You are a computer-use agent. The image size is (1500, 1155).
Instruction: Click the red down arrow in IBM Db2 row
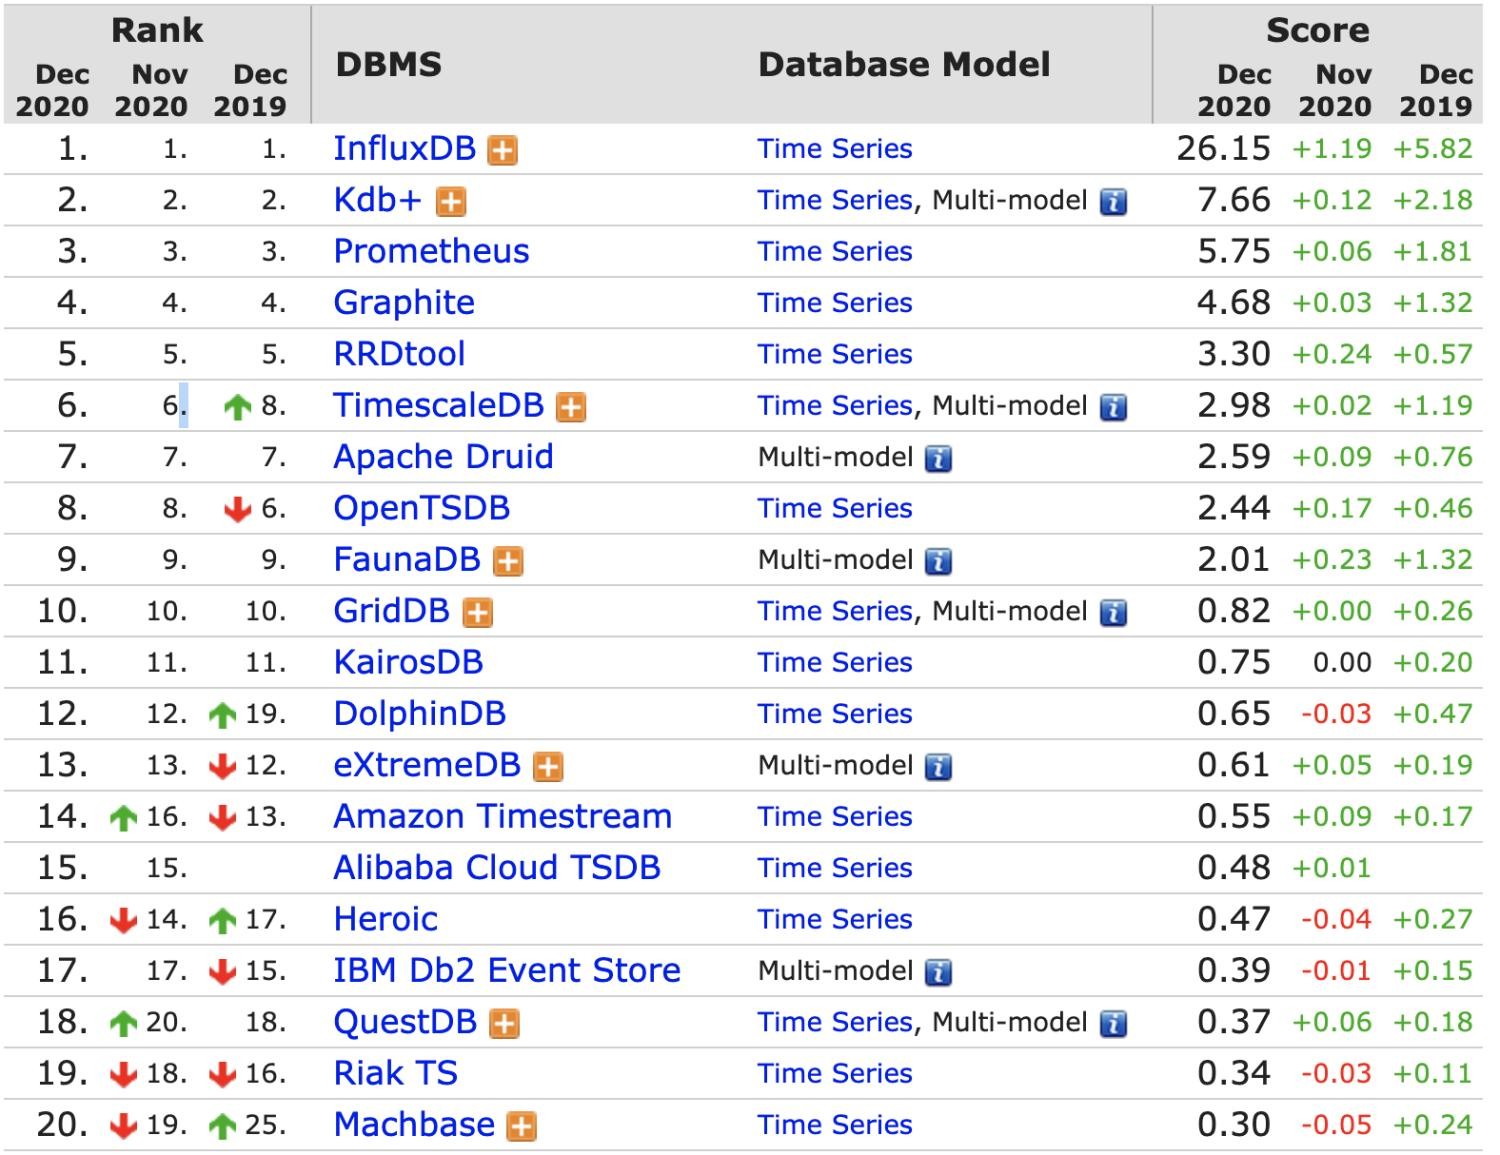222,972
